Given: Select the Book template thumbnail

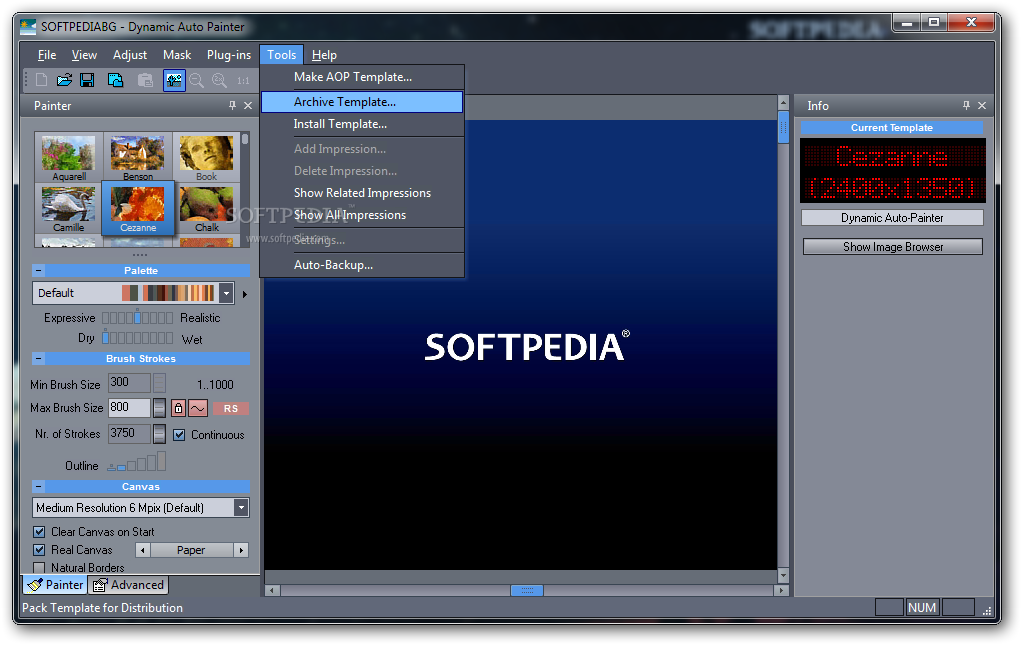Looking at the screenshot, I should click(207, 158).
